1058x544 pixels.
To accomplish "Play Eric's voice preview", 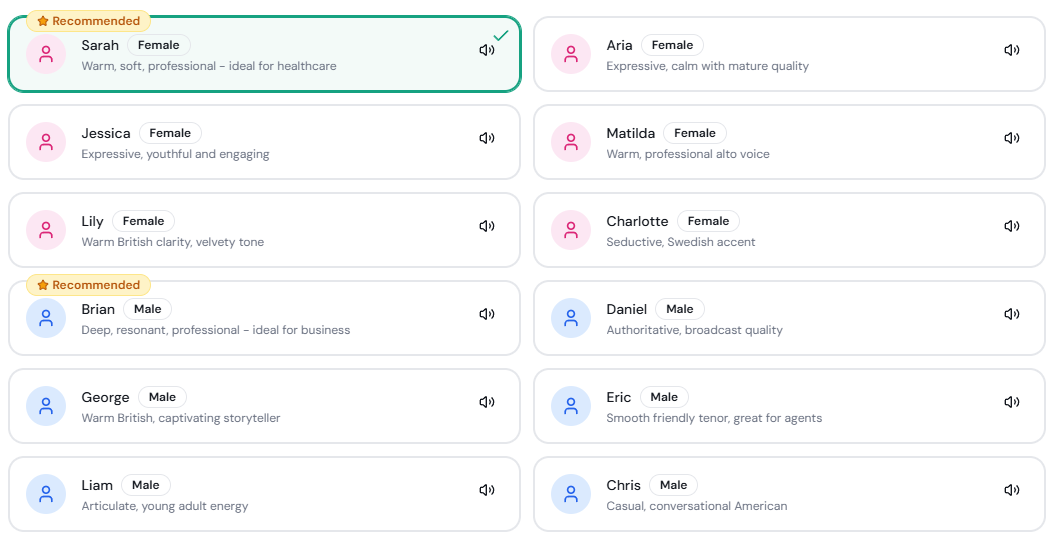I will 1011,402.
